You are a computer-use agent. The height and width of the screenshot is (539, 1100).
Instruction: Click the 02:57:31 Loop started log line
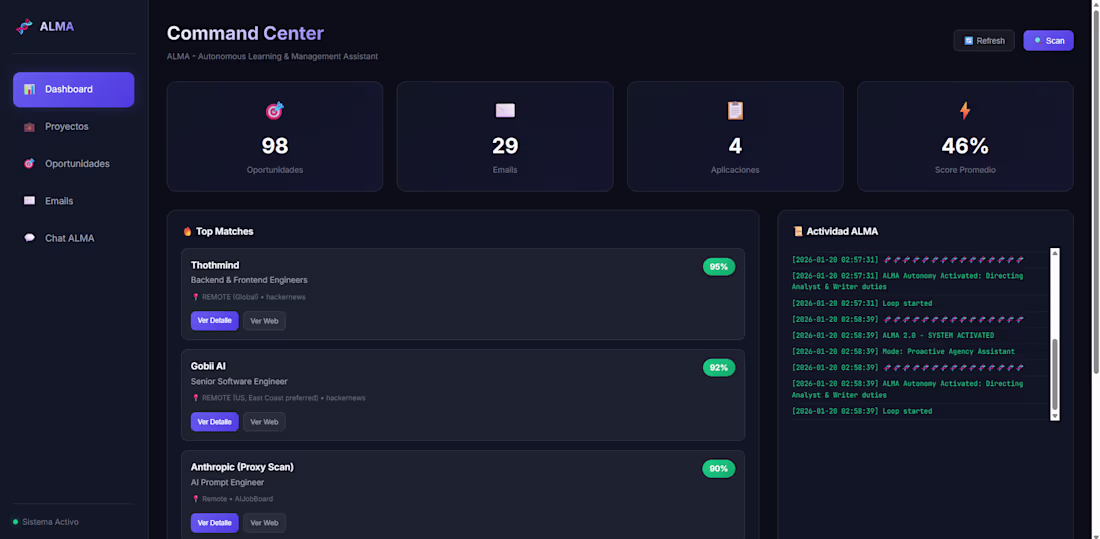point(862,303)
